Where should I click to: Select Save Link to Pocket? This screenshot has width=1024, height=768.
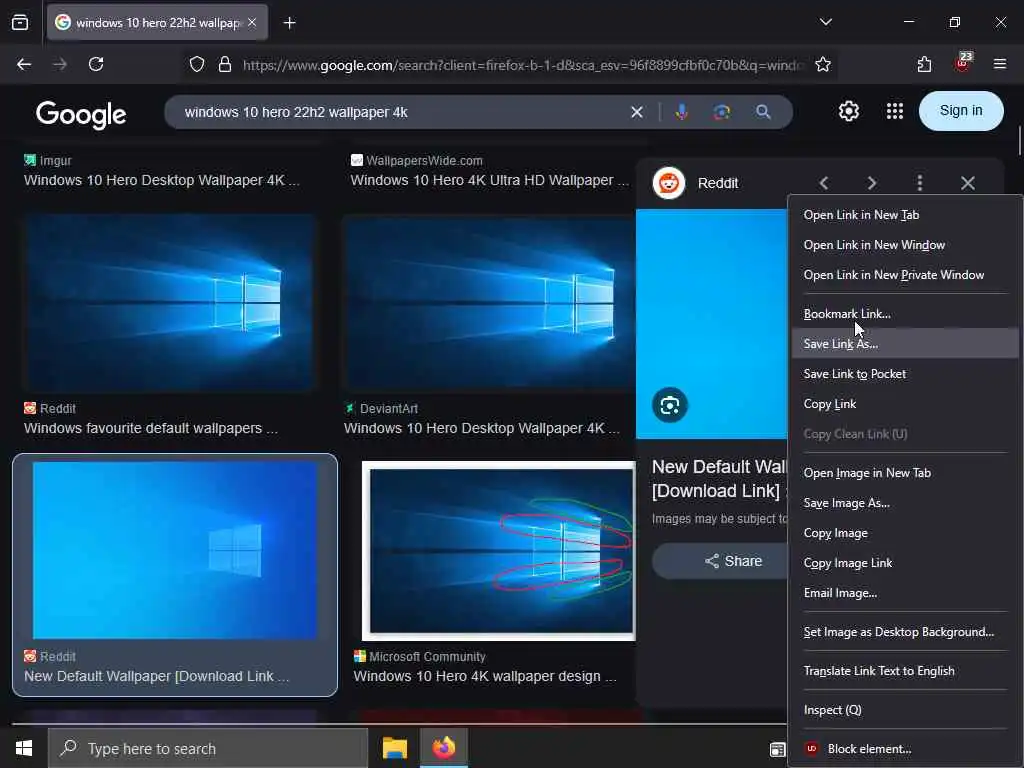click(x=904, y=374)
